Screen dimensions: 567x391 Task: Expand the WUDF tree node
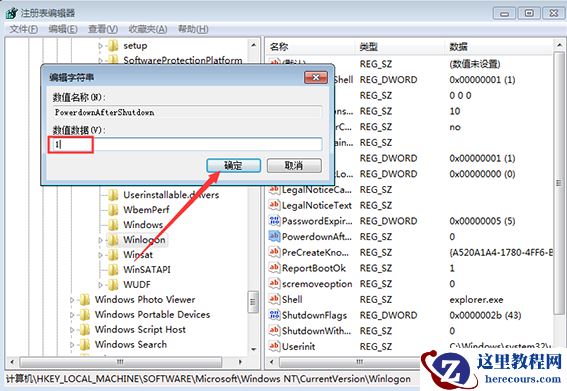[101, 285]
